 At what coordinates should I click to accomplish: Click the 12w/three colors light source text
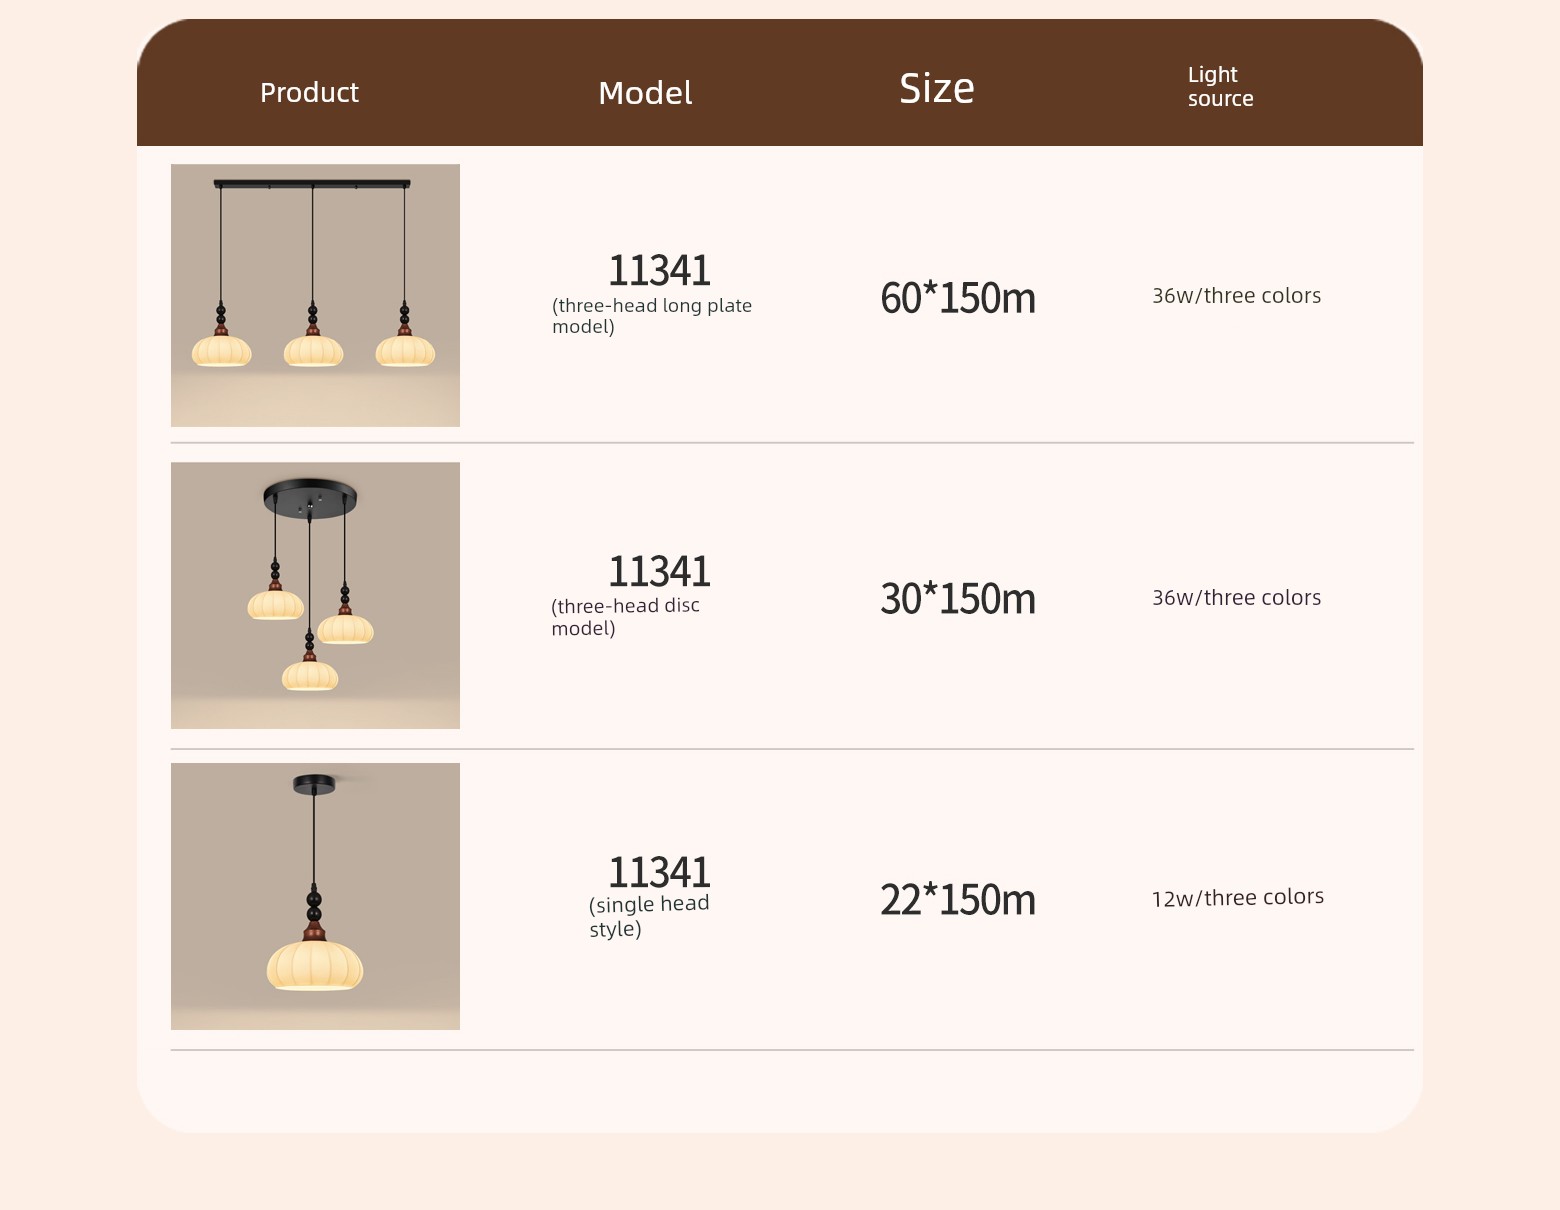[x=1237, y=898]
